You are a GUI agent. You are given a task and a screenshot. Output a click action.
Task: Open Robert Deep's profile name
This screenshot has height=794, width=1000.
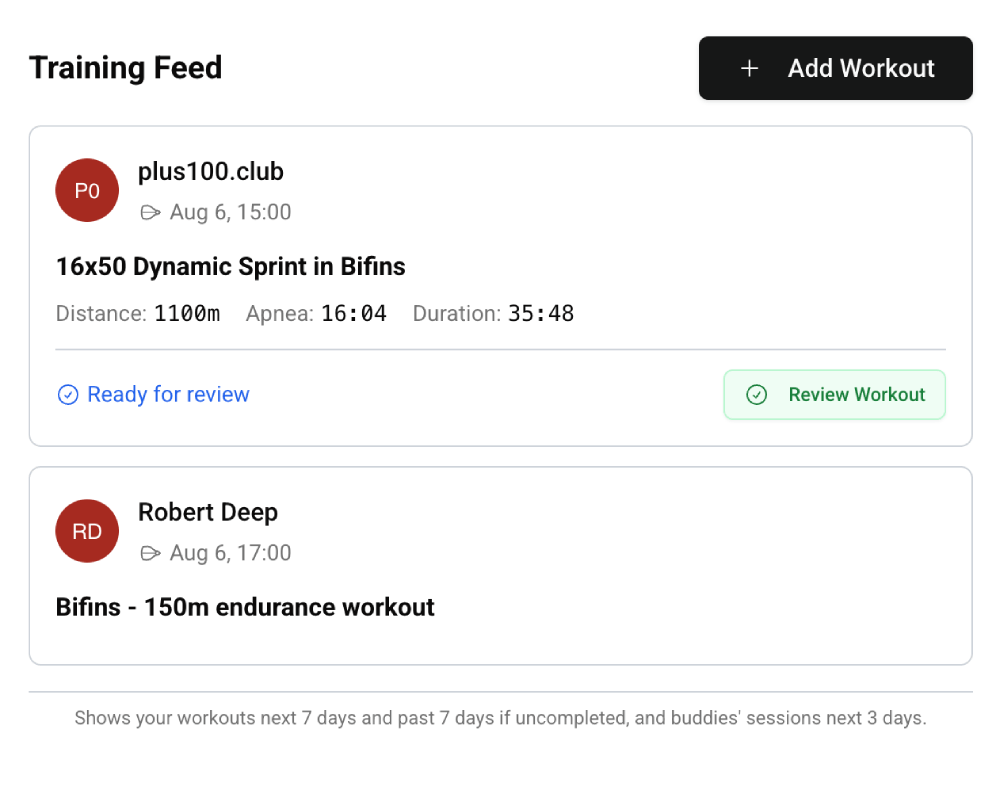(x=208, y=512)
